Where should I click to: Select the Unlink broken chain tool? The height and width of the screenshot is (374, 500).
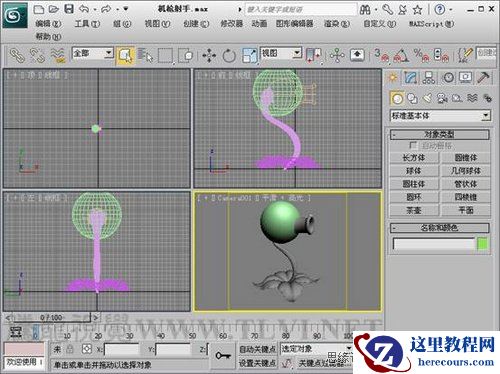(37, 55)
